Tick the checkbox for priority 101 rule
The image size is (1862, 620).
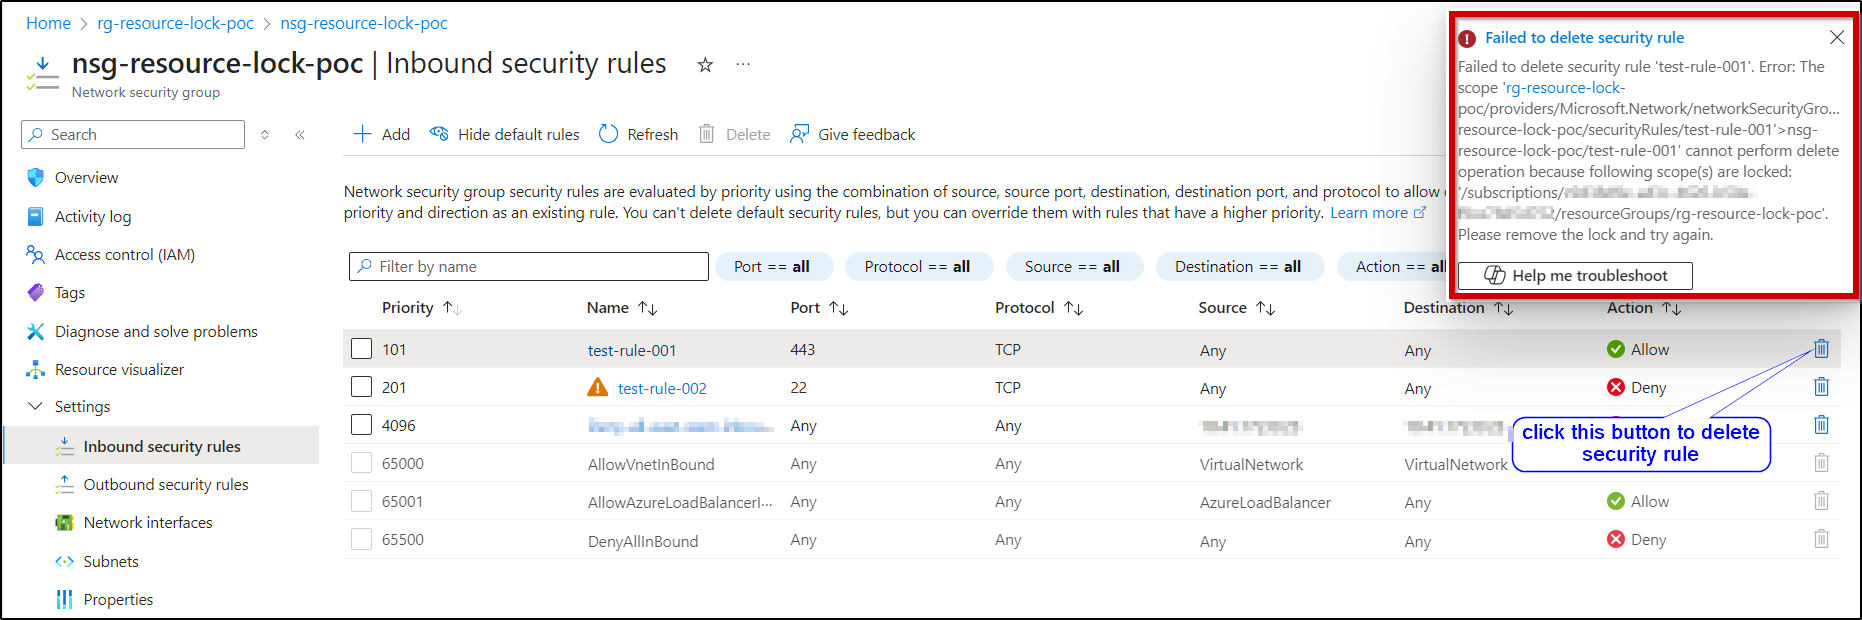(x=362, y=349)
